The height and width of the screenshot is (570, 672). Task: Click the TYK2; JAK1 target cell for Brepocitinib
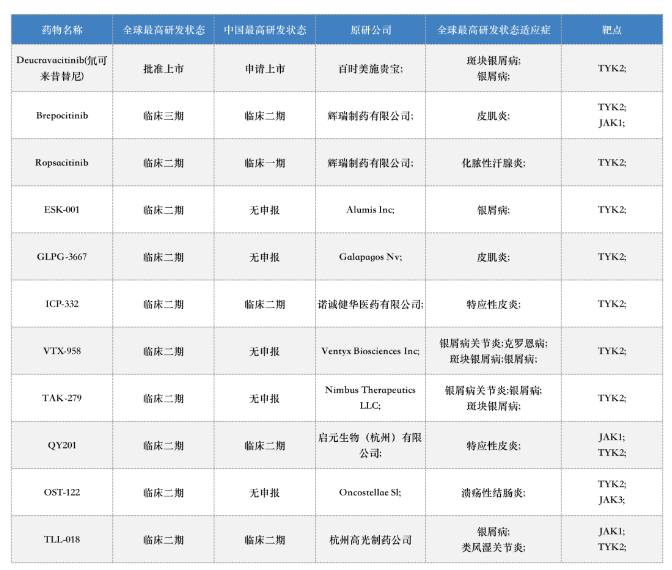(612, 115)
